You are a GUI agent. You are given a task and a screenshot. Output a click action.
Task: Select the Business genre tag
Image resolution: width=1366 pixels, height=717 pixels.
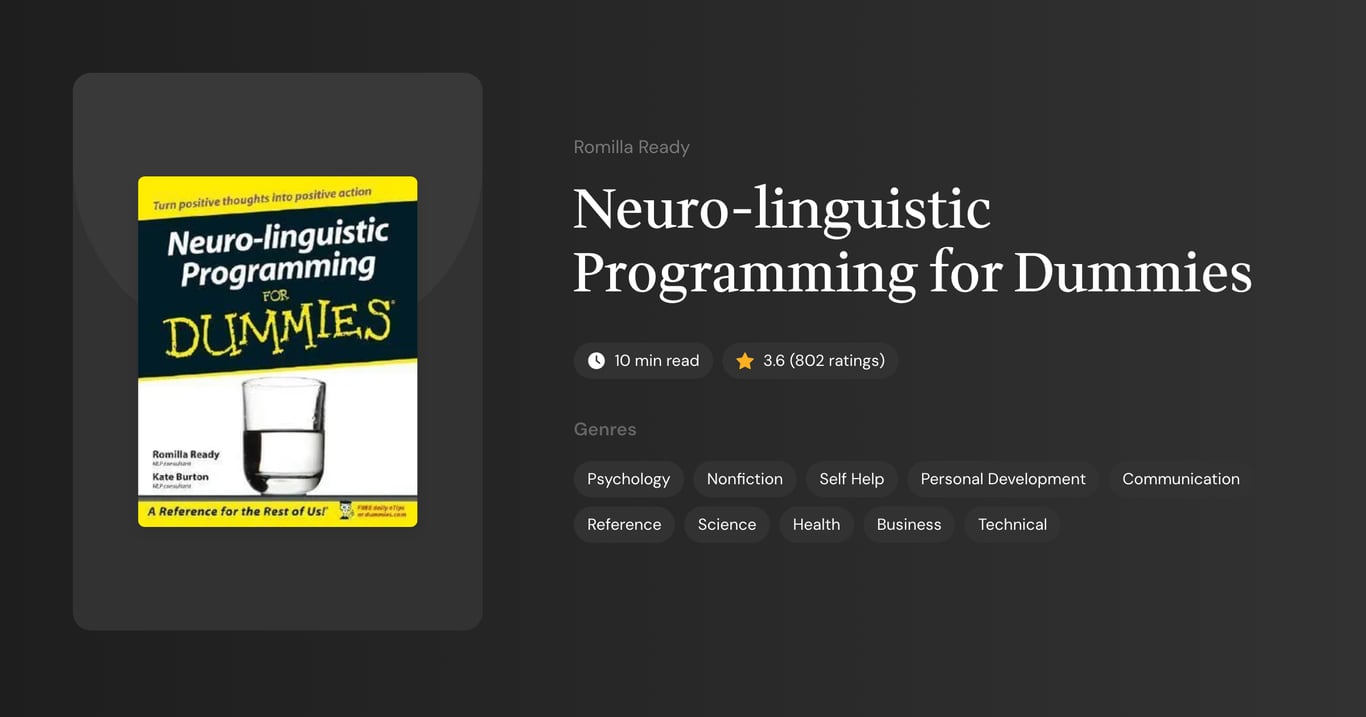tap(908, 524)
